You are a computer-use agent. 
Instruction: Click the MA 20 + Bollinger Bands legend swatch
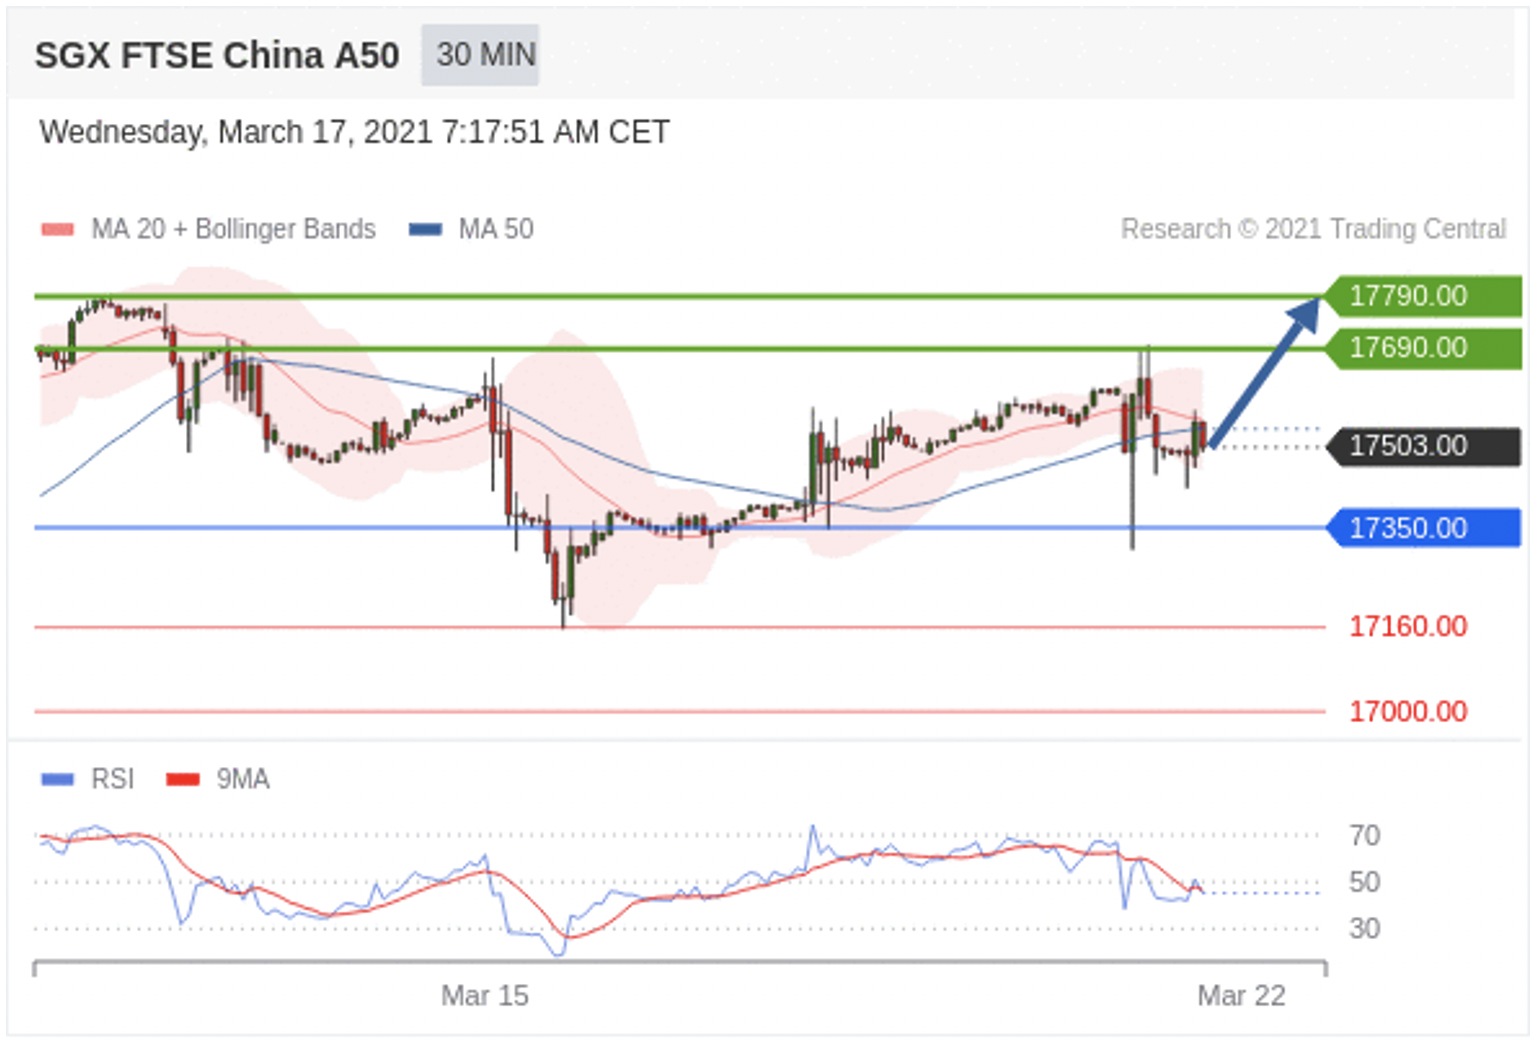(57, 229)
